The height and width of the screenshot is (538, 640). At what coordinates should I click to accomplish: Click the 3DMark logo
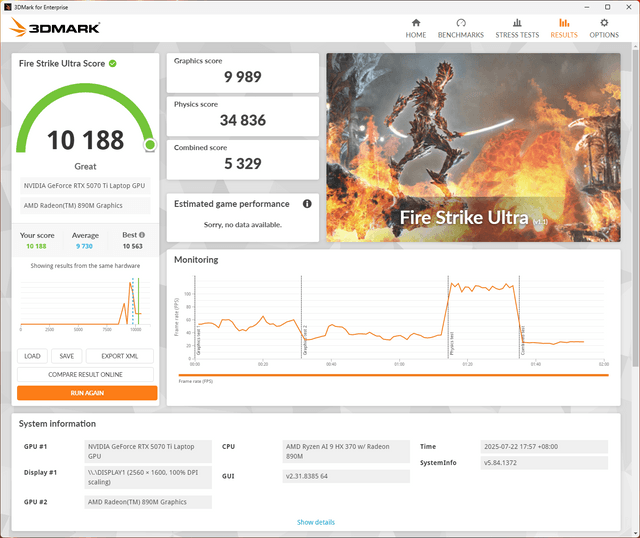55,27
